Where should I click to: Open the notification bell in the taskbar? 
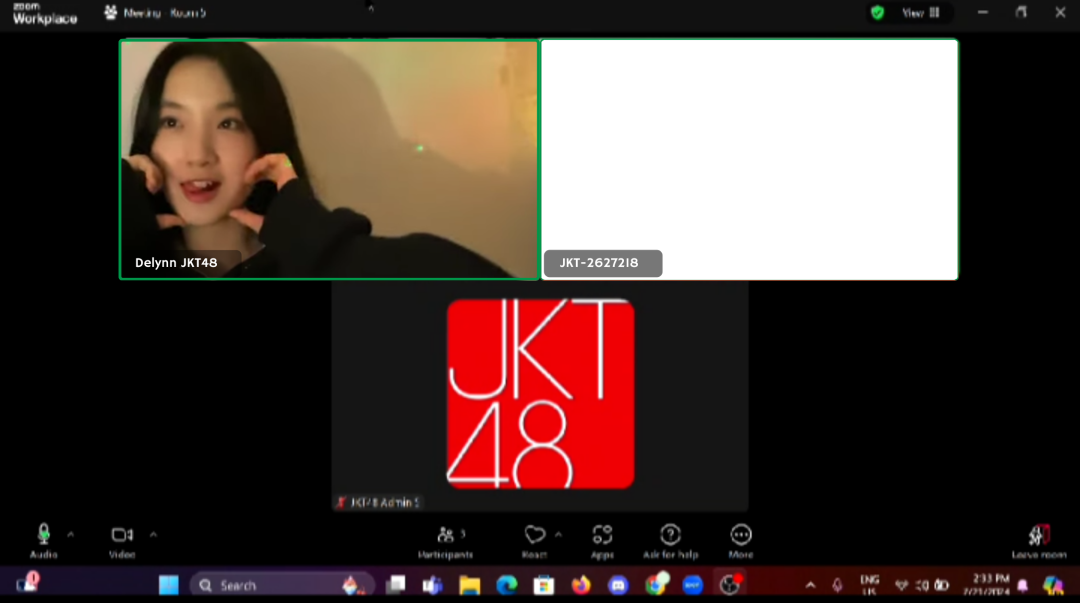(1023, 586)
